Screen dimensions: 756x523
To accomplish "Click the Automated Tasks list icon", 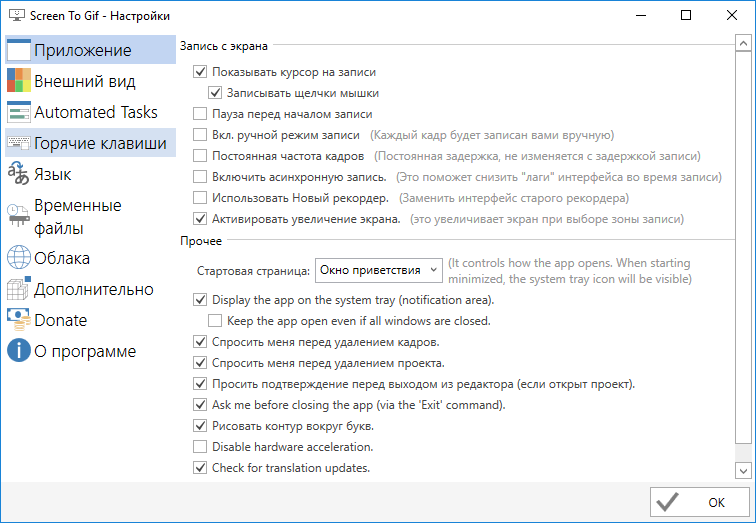I will pyautogui.click(x=19, y=112).
